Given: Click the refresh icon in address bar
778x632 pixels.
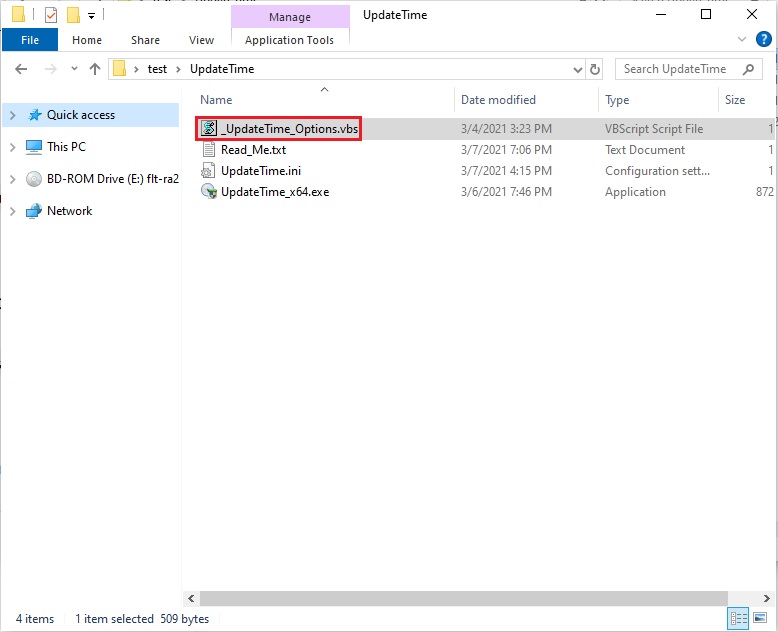Looking at the screenshot, I should pos(595,69).
